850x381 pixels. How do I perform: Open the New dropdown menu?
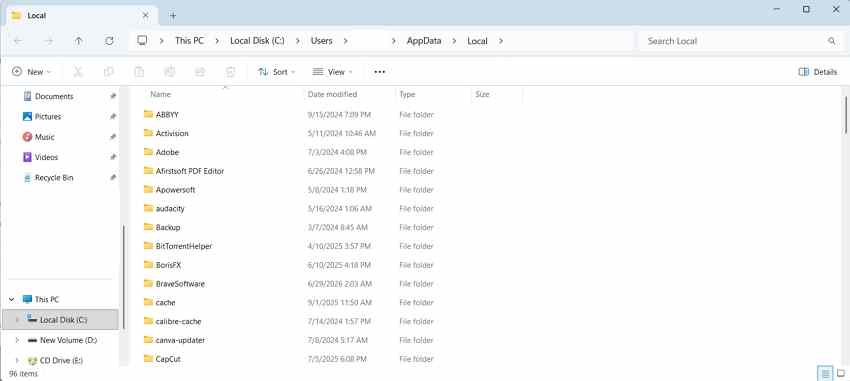coord(31,72)
